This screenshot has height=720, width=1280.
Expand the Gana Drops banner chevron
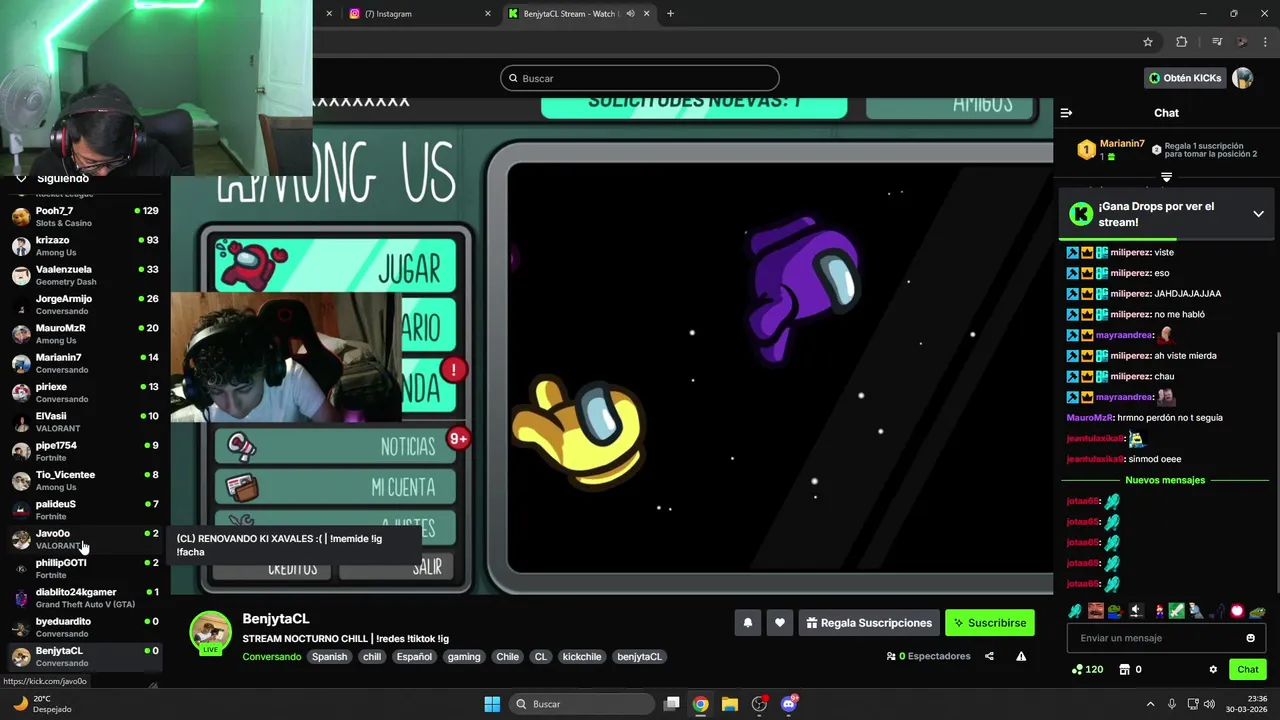coord(1258,214)
